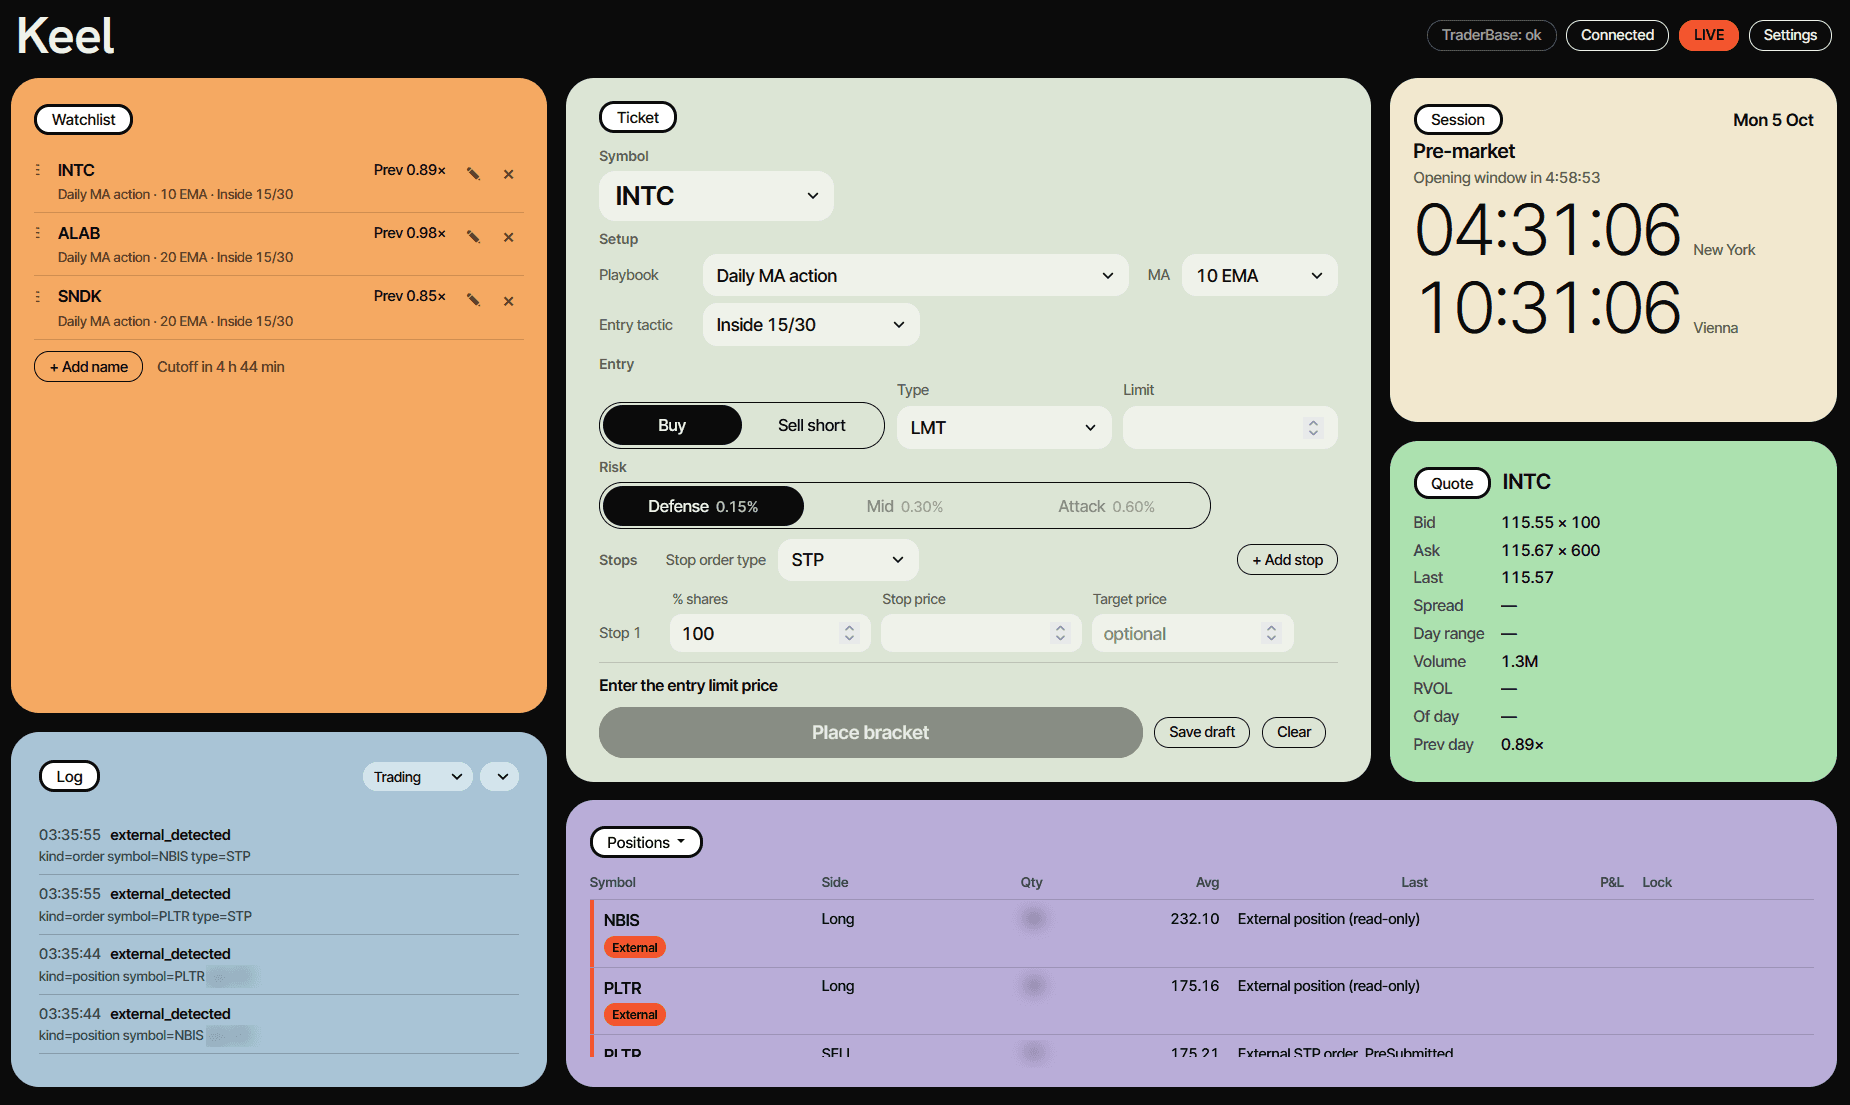Viewport: 1850px width, 1105px height.
Task: Remove ALAB from the watchlist
Action: pos(508,237)
